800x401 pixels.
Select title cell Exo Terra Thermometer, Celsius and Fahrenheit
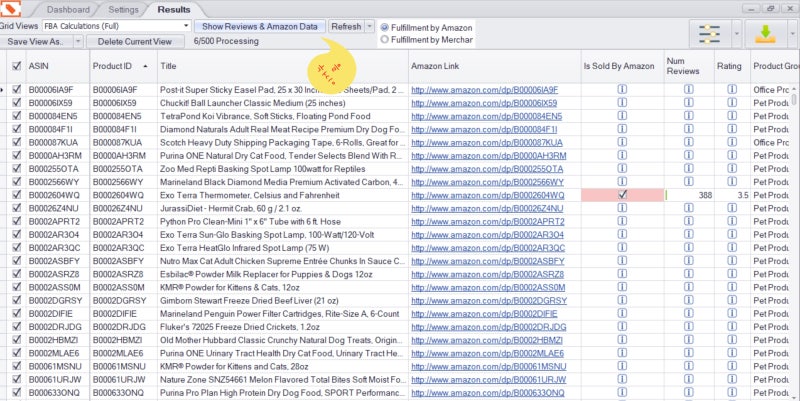(283, 195)
